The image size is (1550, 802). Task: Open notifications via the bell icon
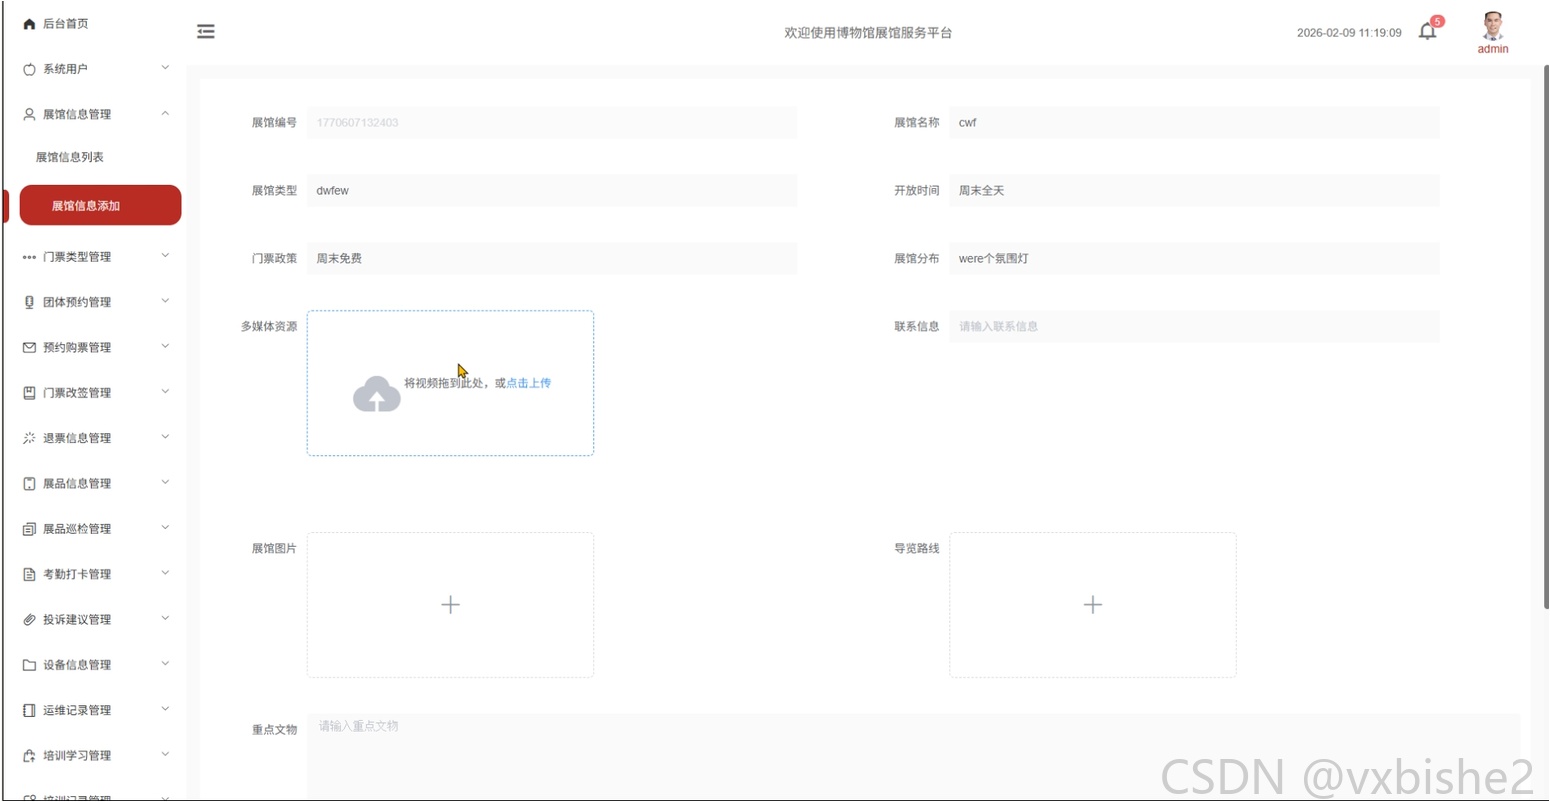(x=1427, y=32)
